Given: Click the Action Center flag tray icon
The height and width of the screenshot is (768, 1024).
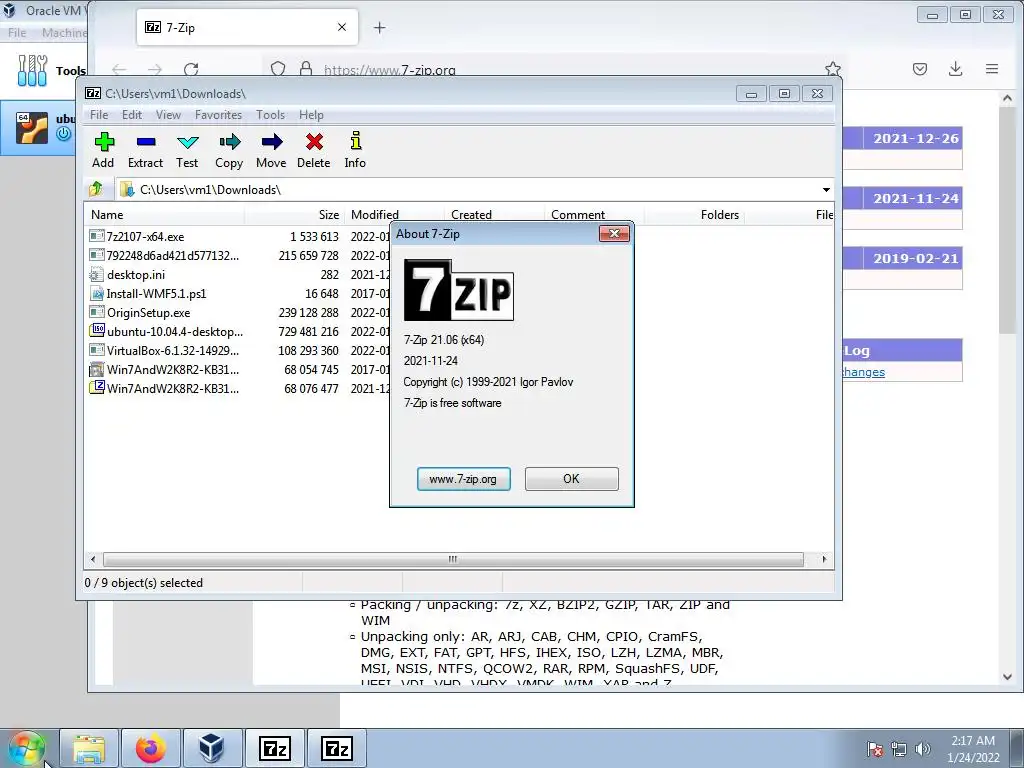Looking at the screenshot, I should (x=875, y=749).
